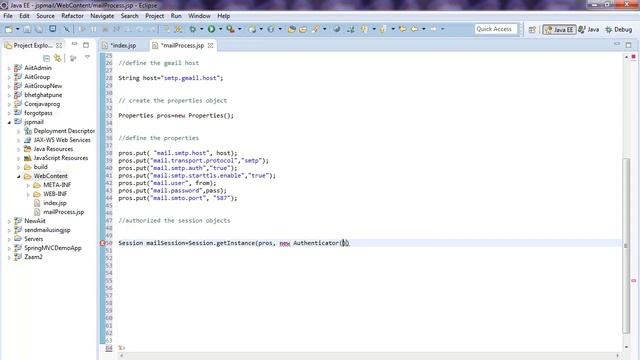
Task: Open the Run button dropdown arrow
Action: click(x=220, y=29)
